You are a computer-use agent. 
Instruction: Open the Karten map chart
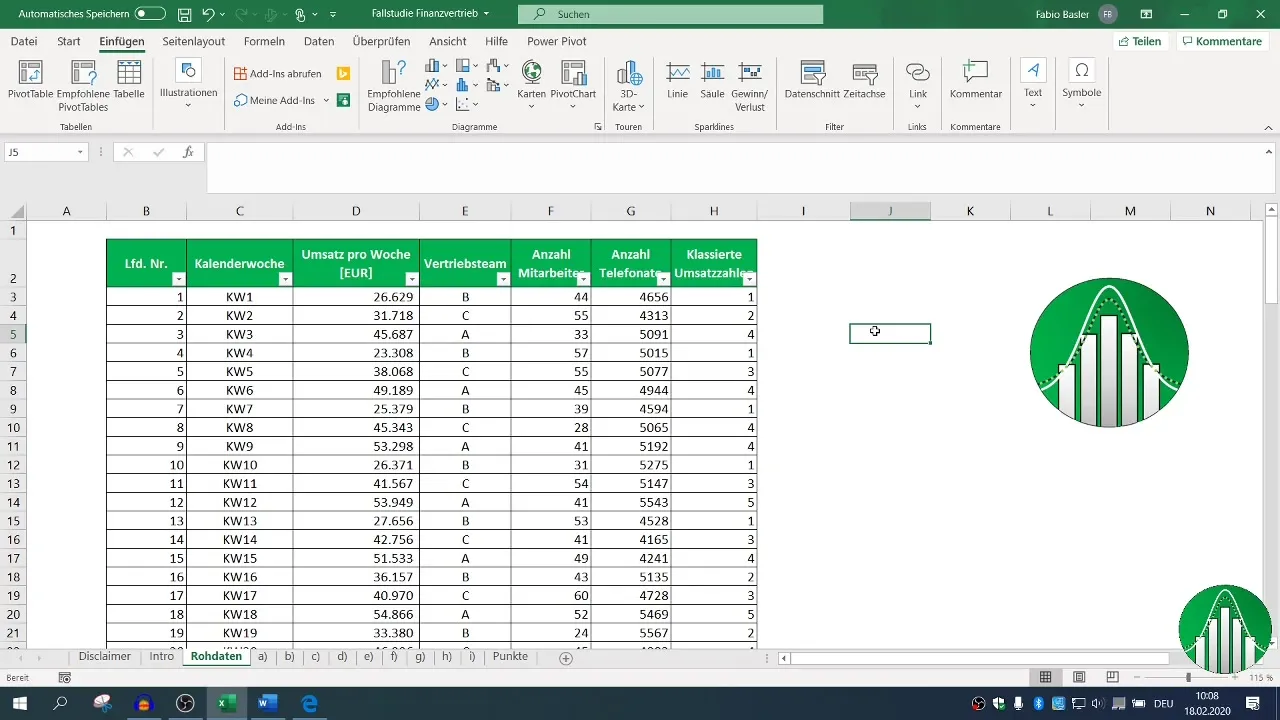(x=532, y=84)
